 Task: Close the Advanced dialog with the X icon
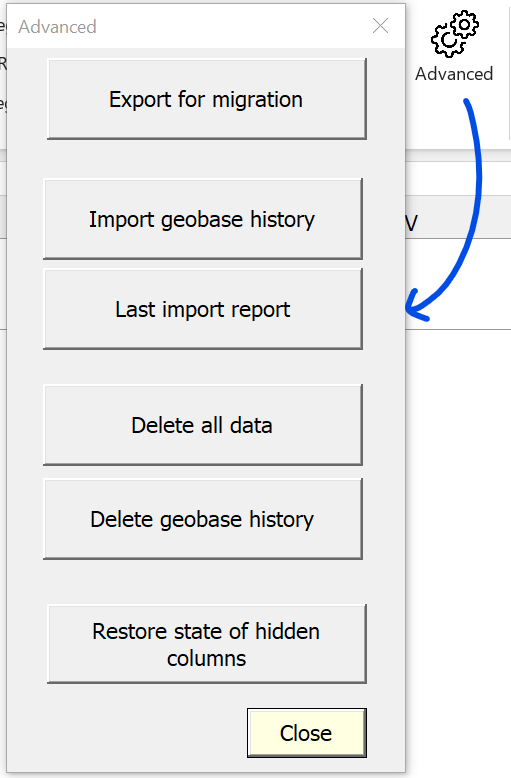click(381, 26)
